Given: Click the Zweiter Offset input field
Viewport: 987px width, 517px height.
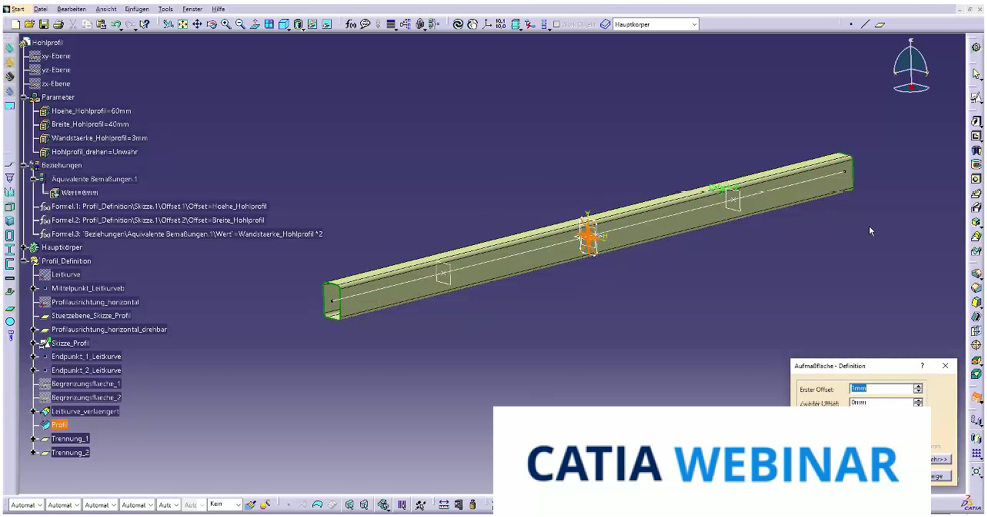Looking at the screenshot, I should 881,402.
